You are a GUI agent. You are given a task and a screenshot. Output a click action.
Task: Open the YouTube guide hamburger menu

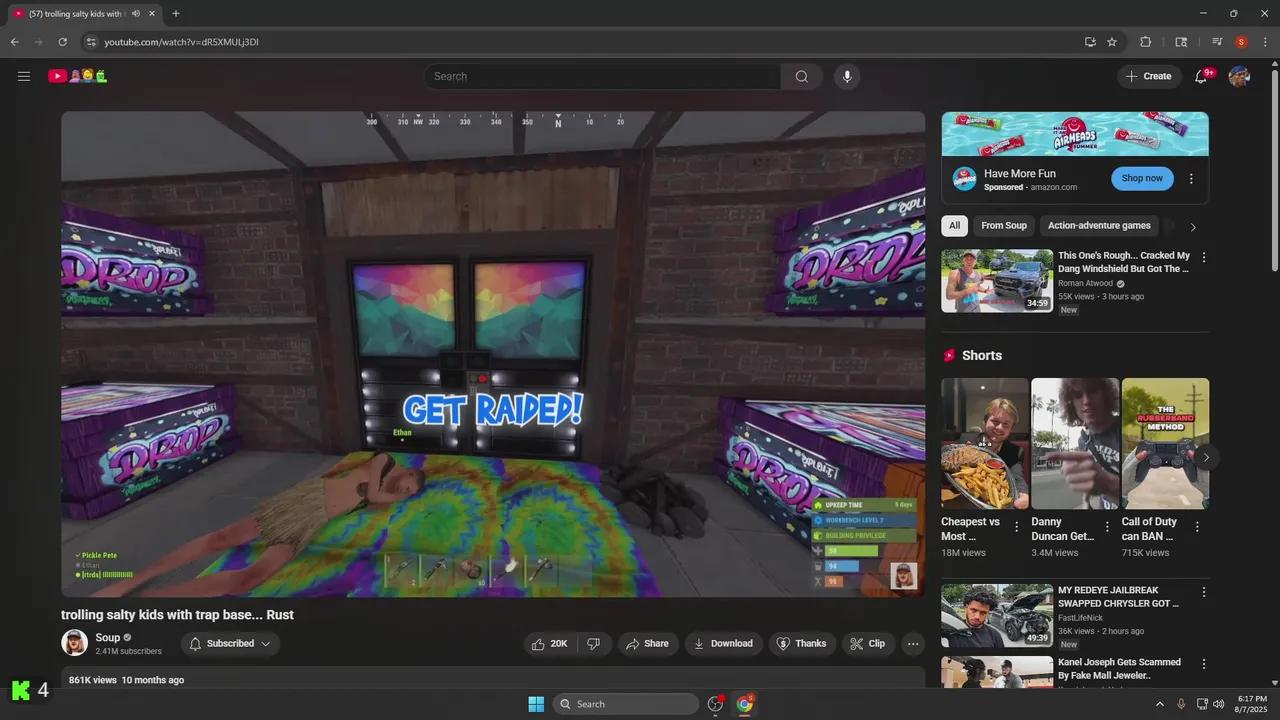click(24, 76)
